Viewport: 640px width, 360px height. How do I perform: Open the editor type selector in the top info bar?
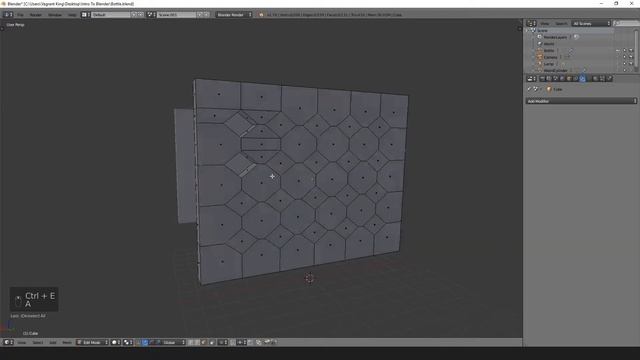[x=8, y=15]
